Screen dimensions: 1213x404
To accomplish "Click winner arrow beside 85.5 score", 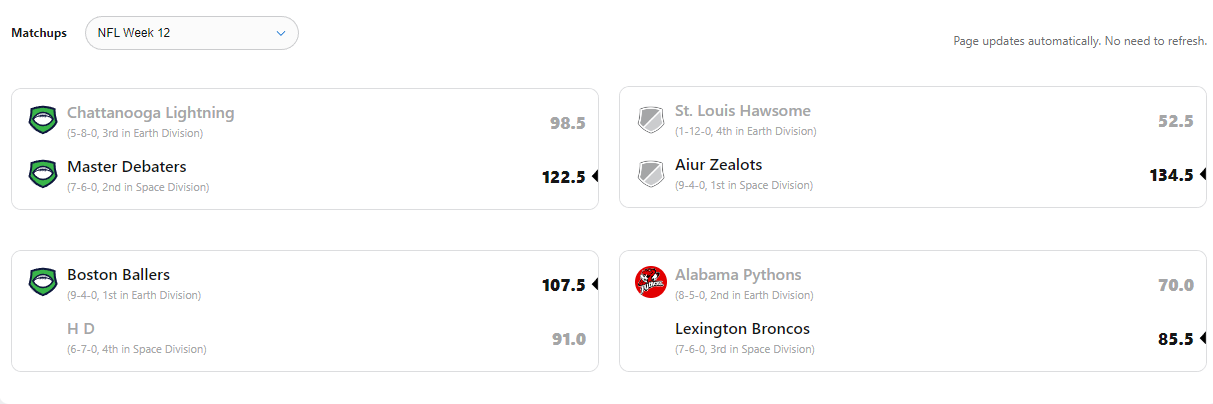I will (1203, 339).
